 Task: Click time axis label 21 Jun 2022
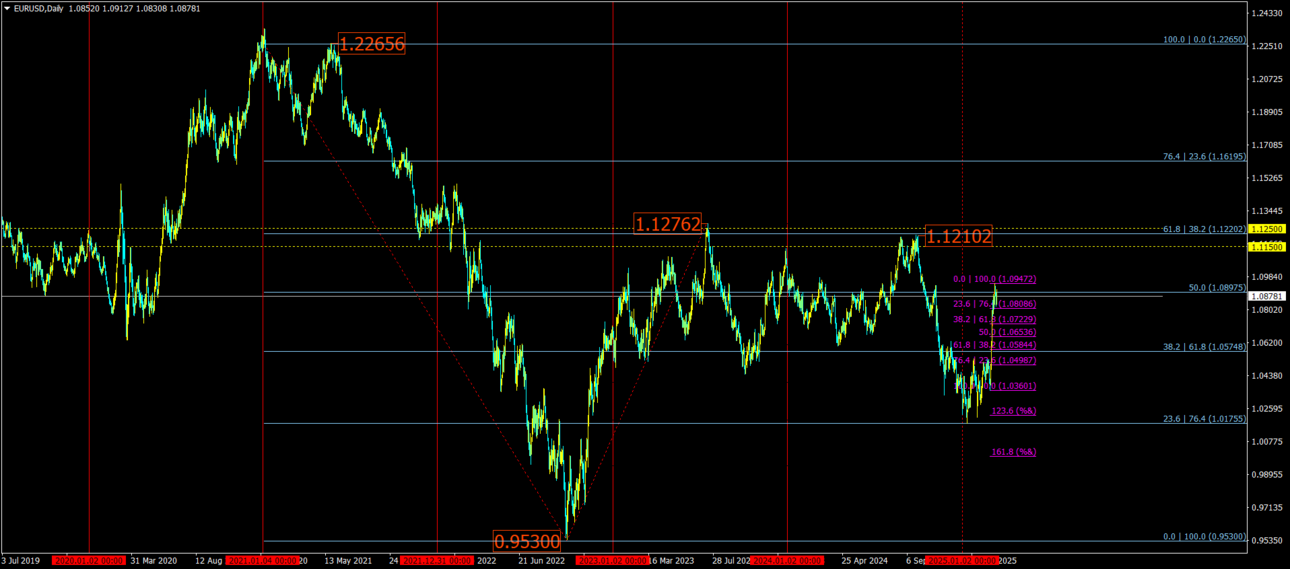click(541, 562)
